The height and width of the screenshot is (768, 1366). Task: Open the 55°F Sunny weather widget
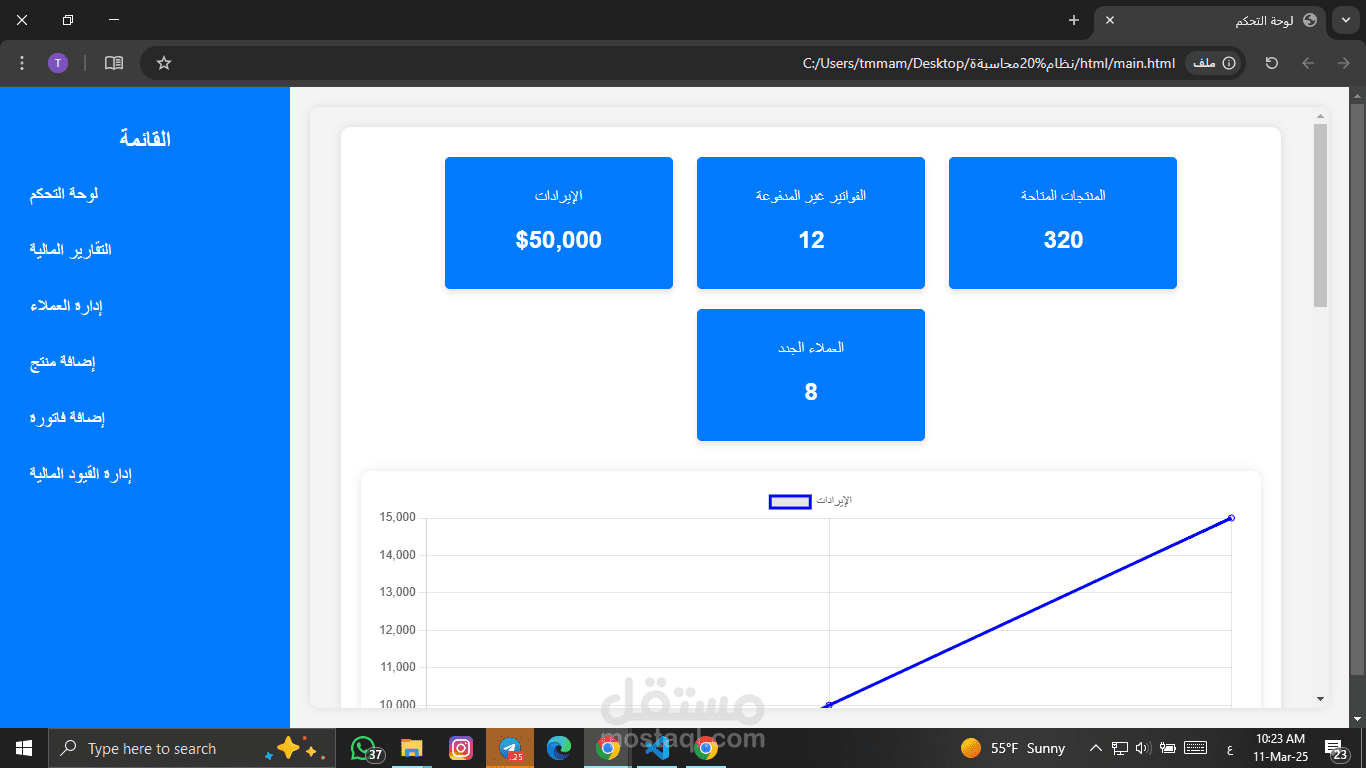click(1013, 748)
